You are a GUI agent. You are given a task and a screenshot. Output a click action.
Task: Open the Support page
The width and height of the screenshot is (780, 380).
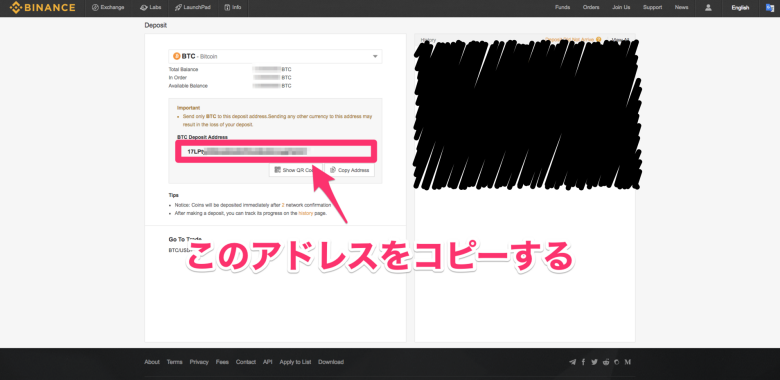(x=652, y=7)
